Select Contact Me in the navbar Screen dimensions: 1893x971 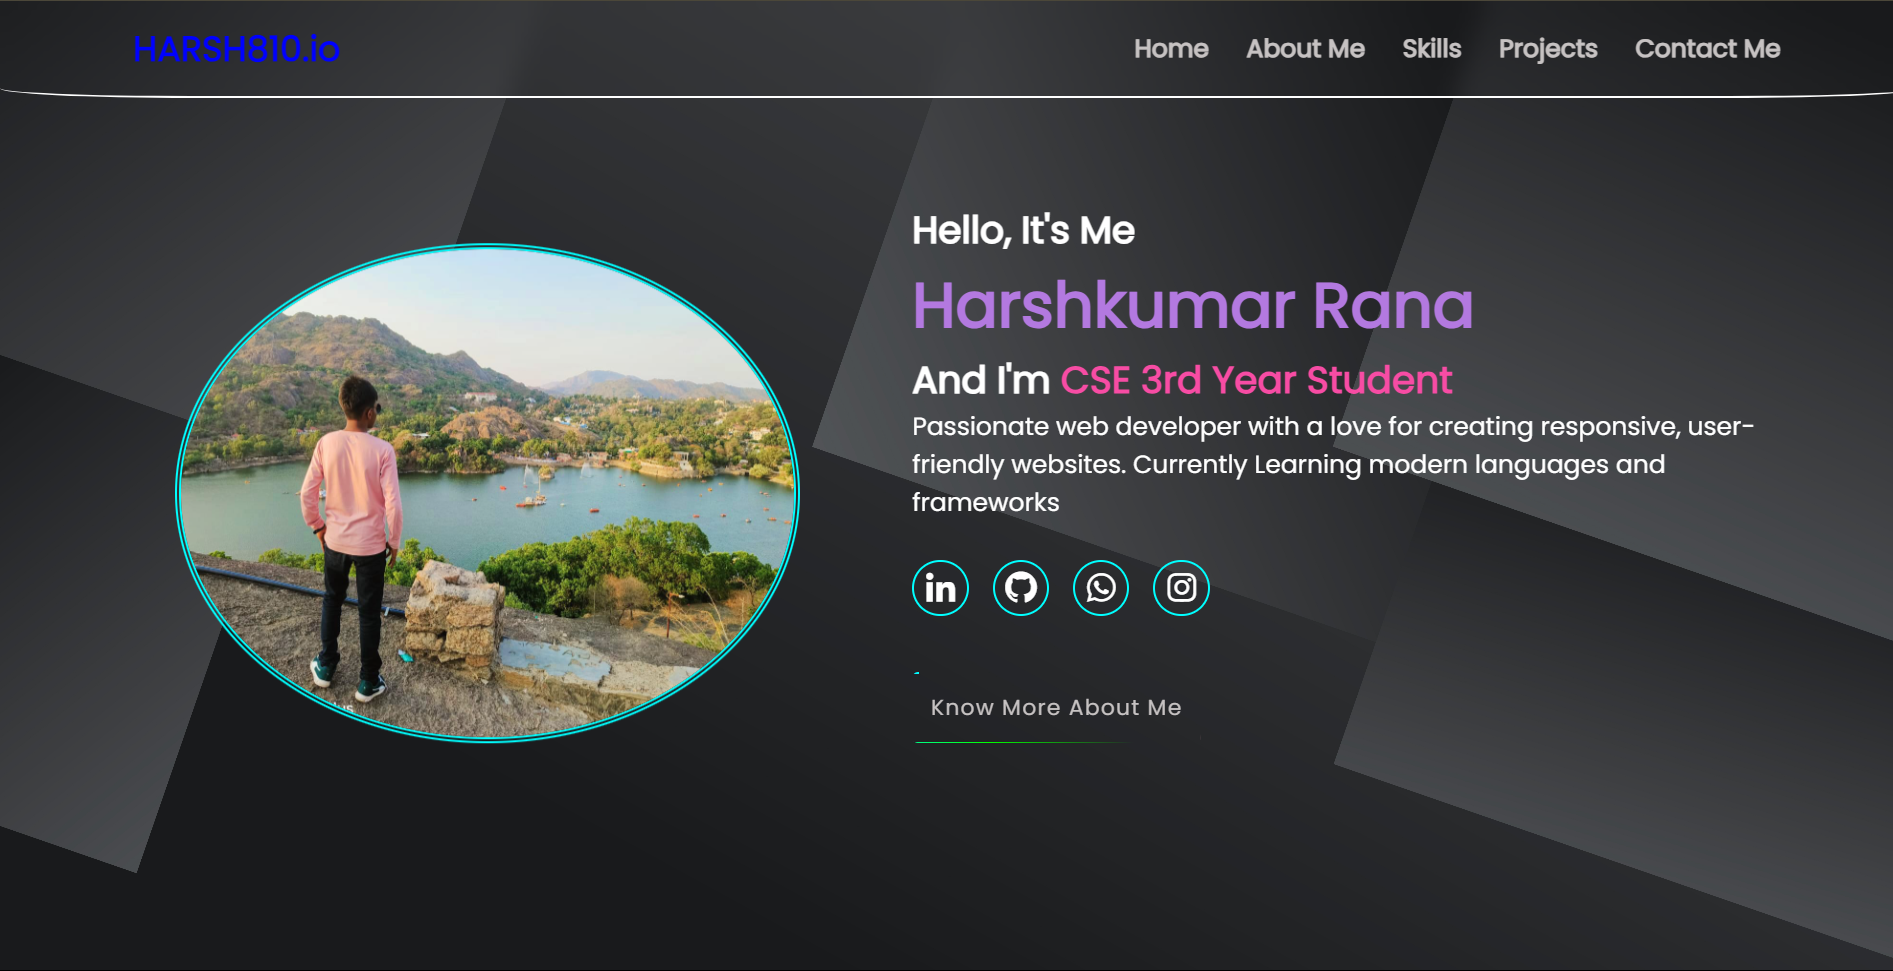pos(1707,49)
